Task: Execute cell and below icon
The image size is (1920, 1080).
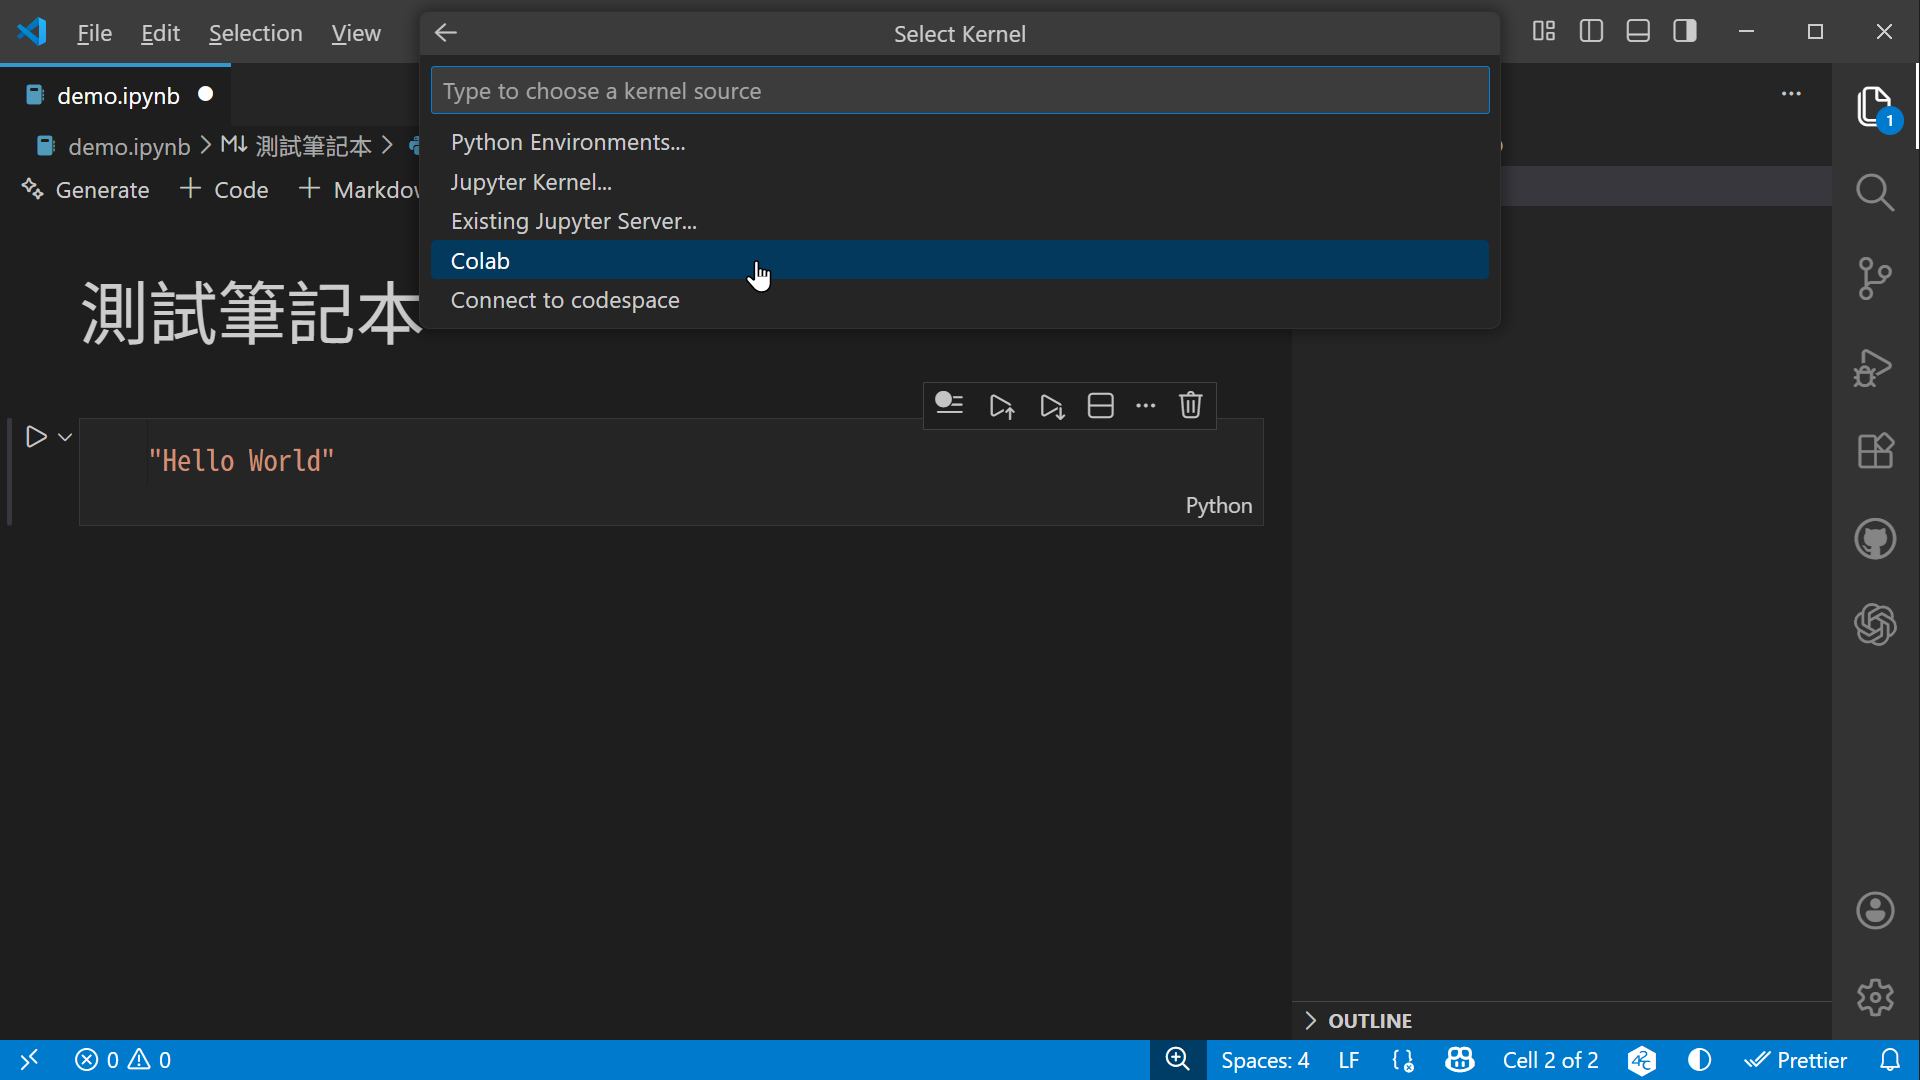Action: pos(1051,406)
